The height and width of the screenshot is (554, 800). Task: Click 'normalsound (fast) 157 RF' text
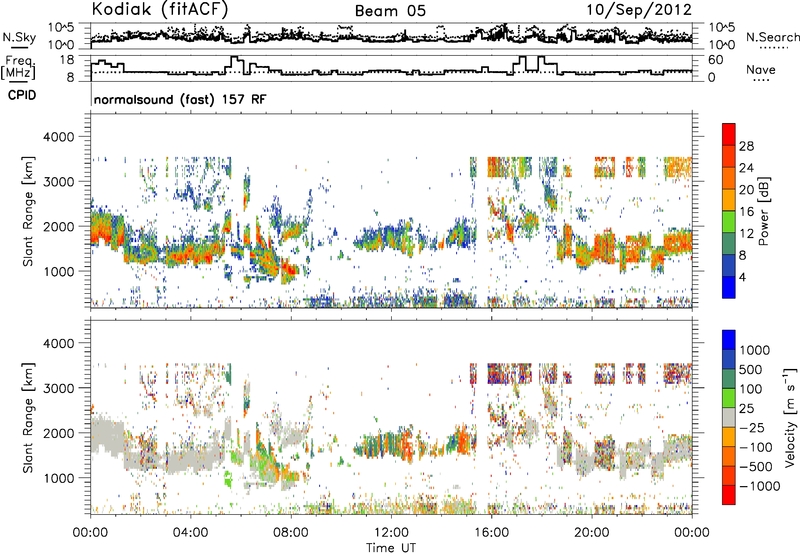180,99
